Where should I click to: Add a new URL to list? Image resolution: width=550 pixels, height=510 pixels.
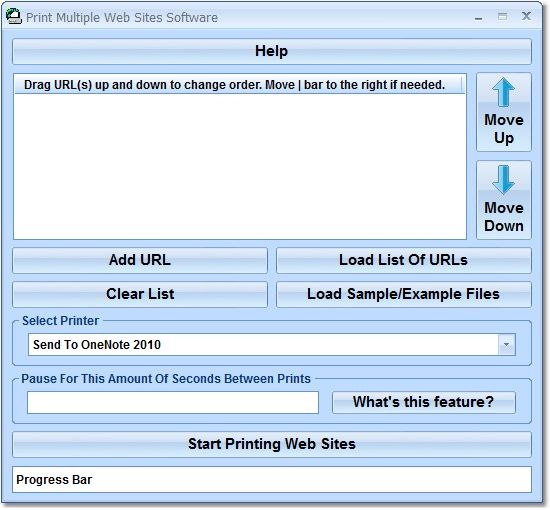[x=140, y=260]
